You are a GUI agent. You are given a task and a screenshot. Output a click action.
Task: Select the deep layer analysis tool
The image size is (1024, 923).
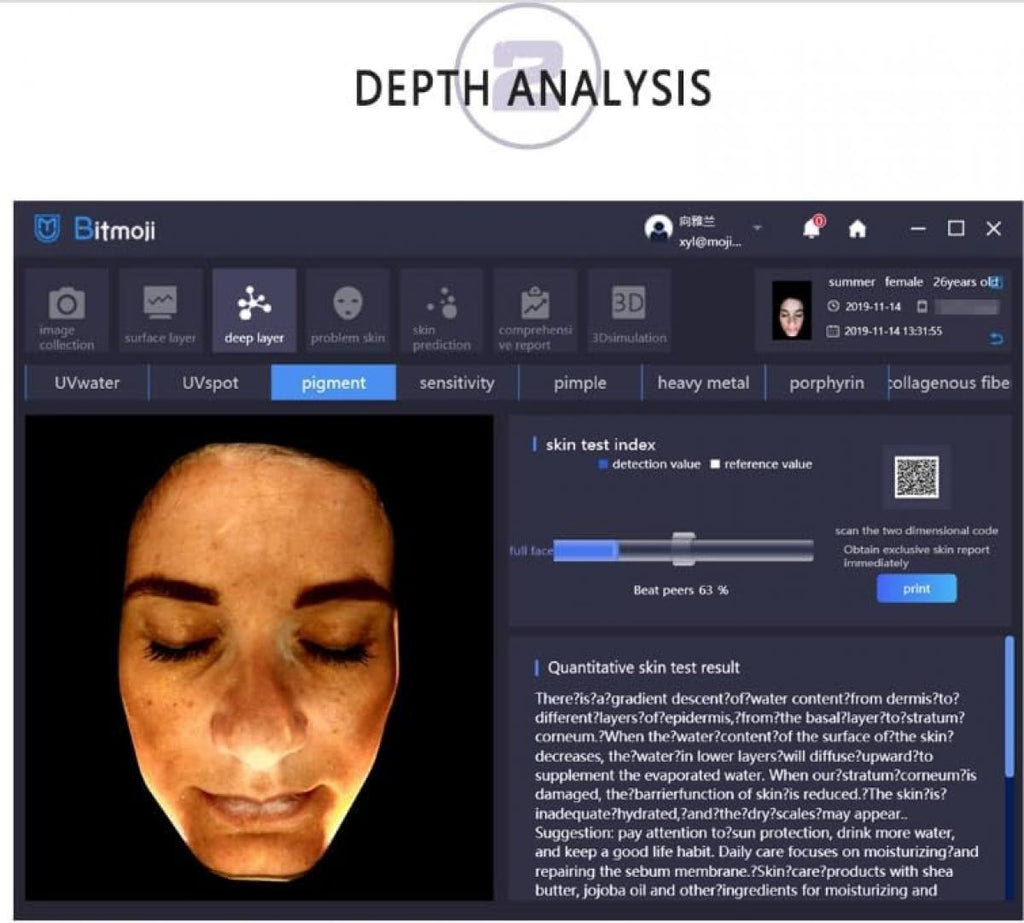(x=253, y=310)
